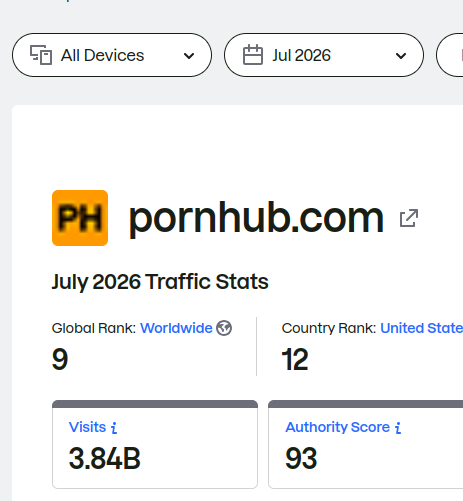Expand the Jul 2026 chevron arrow
Viewport: 463px width, 501px height.
[x=401, y=56]
